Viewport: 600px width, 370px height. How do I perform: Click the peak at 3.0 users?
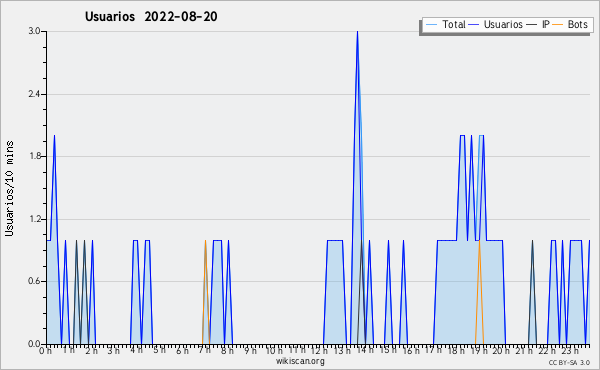(x=357, y=32)
